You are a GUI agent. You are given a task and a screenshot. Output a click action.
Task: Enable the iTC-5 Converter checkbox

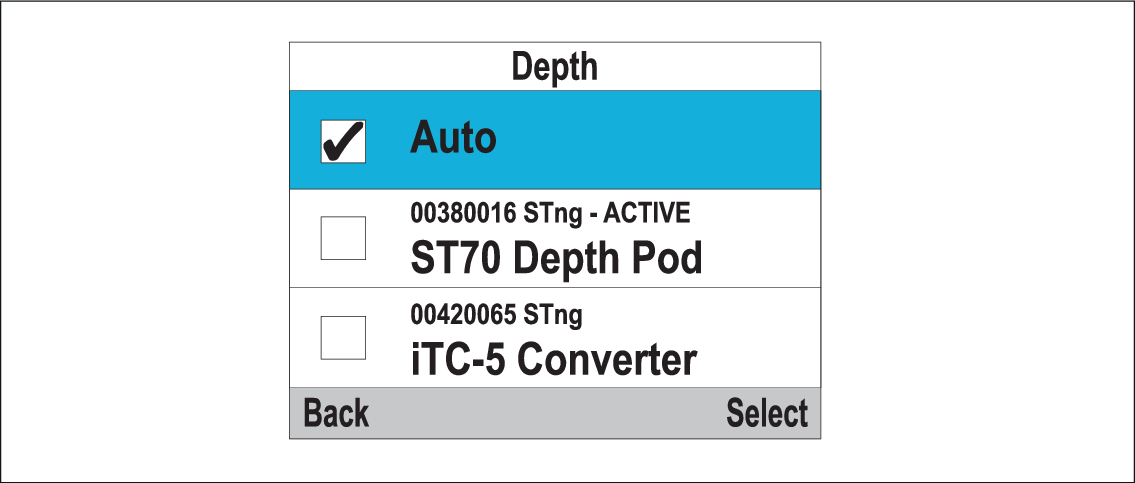click(342, 338)
